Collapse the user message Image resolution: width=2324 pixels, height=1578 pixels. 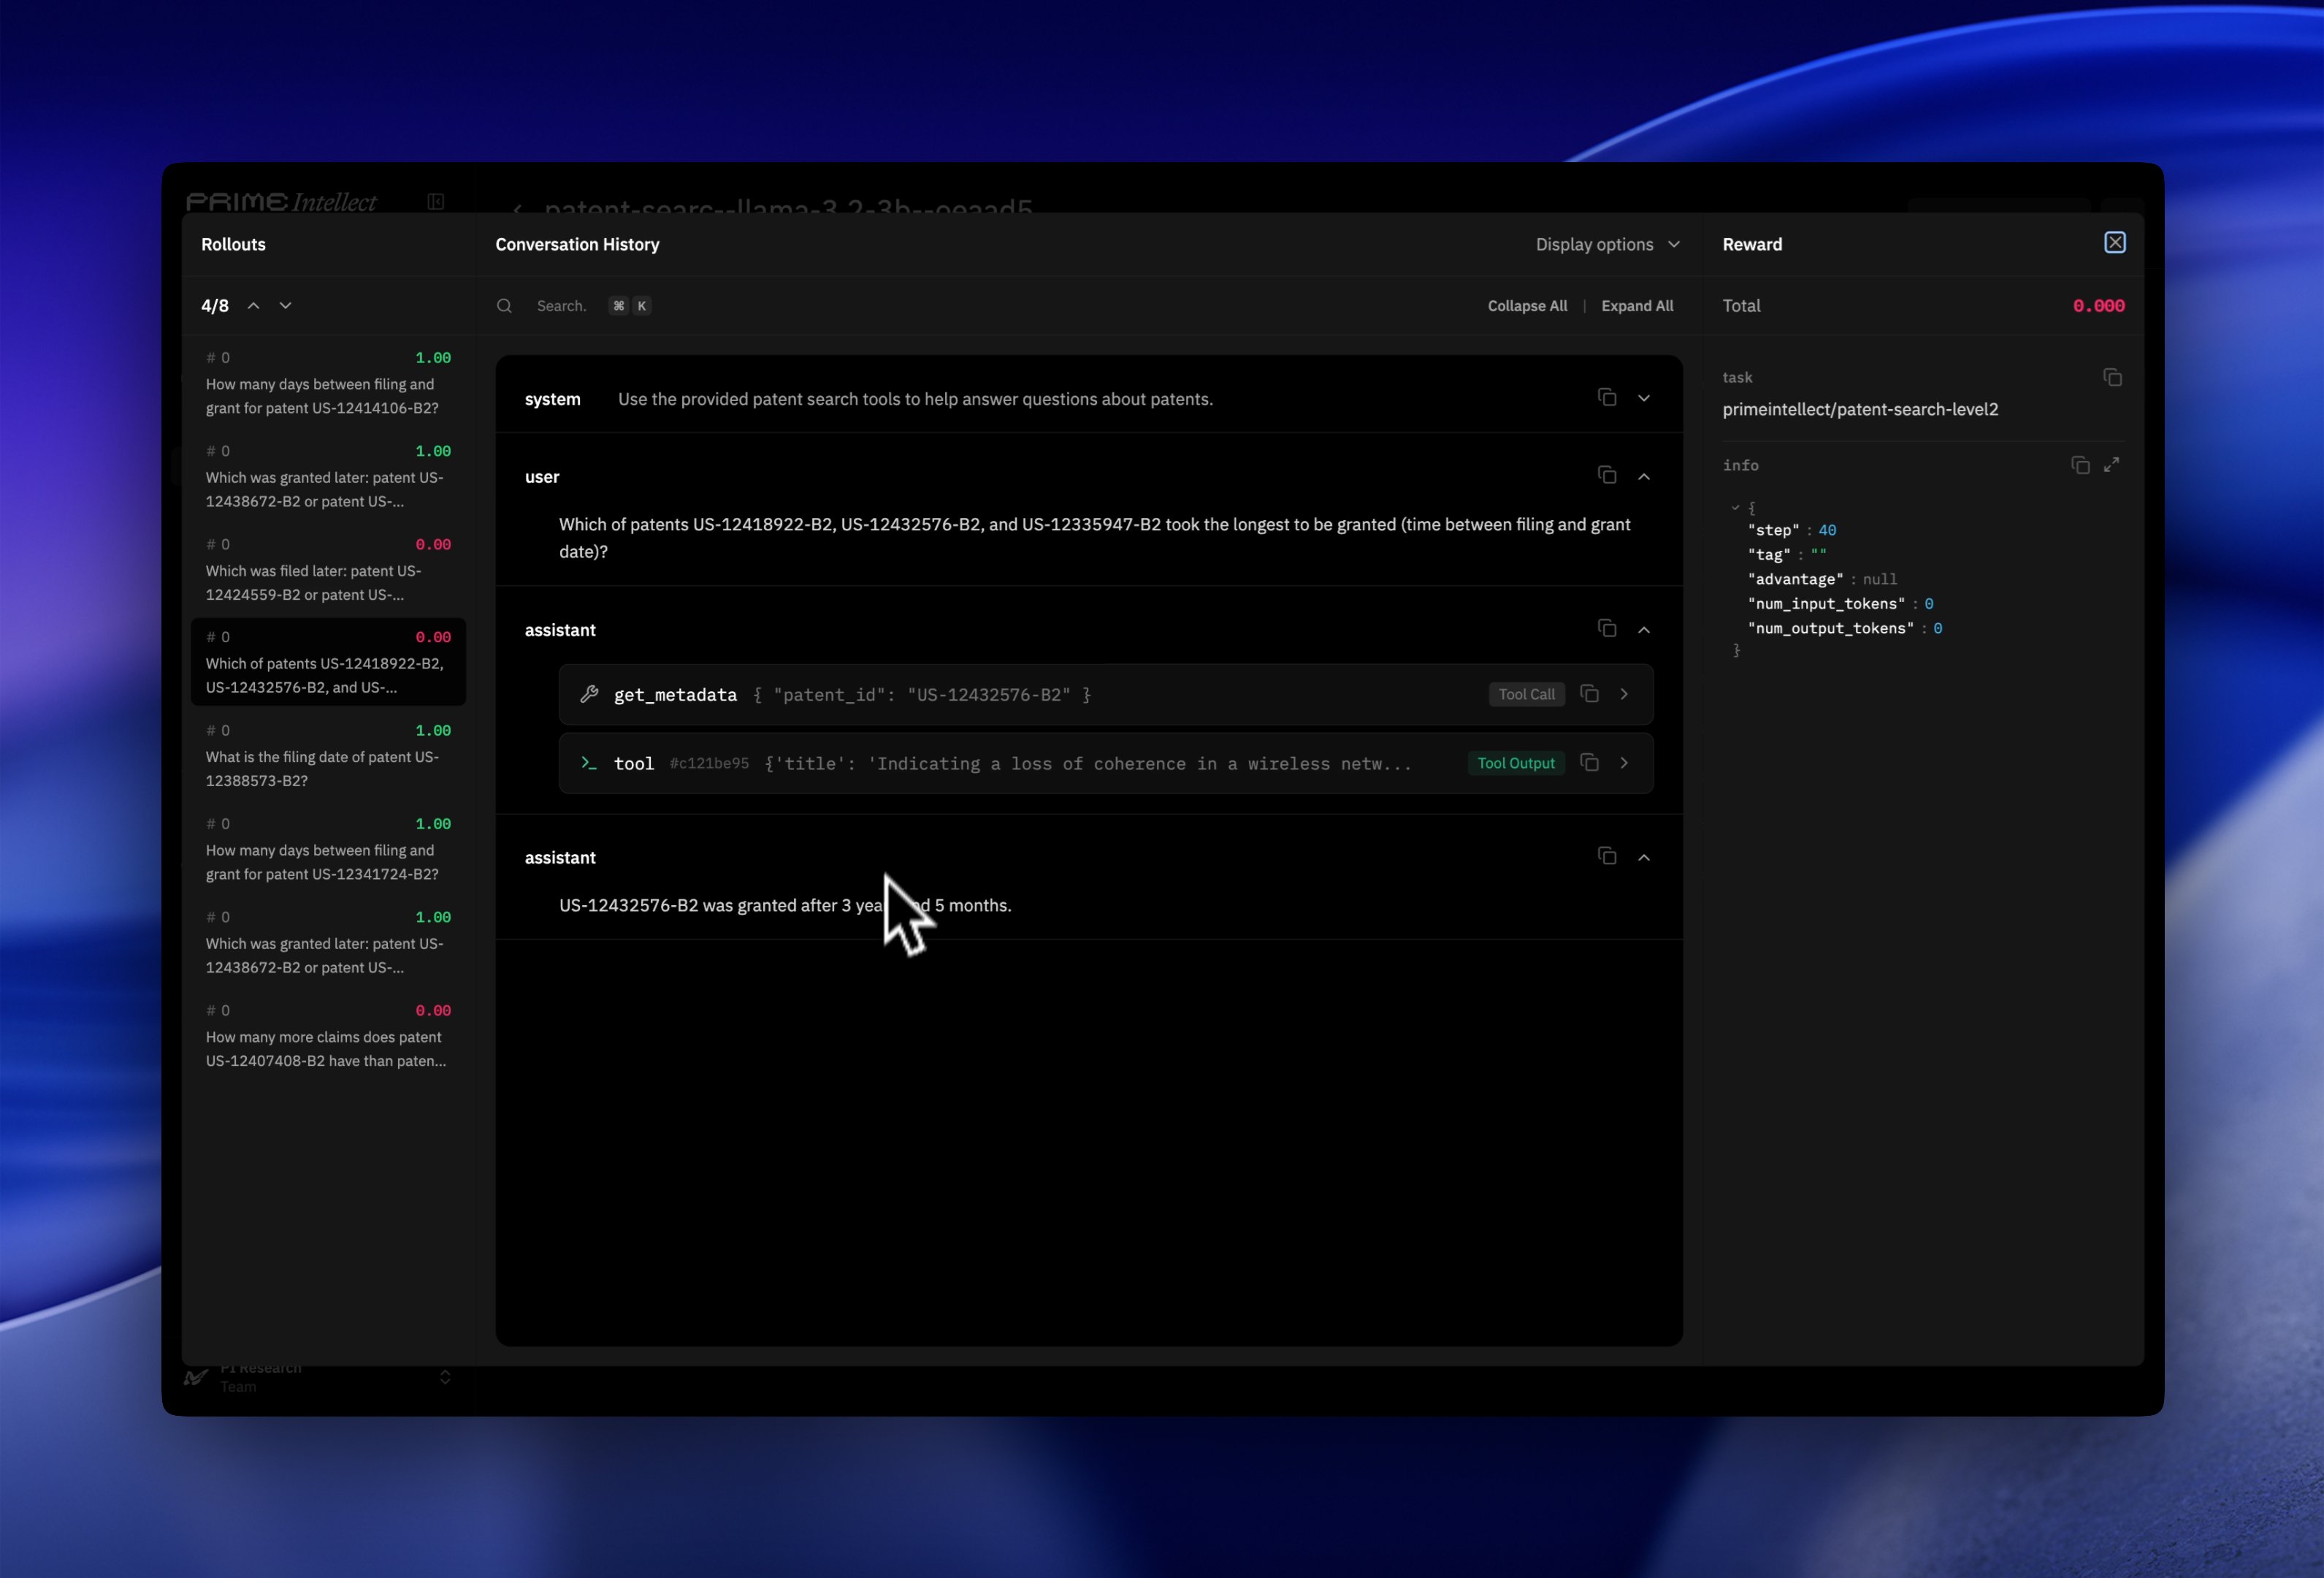click(1643, 476)
